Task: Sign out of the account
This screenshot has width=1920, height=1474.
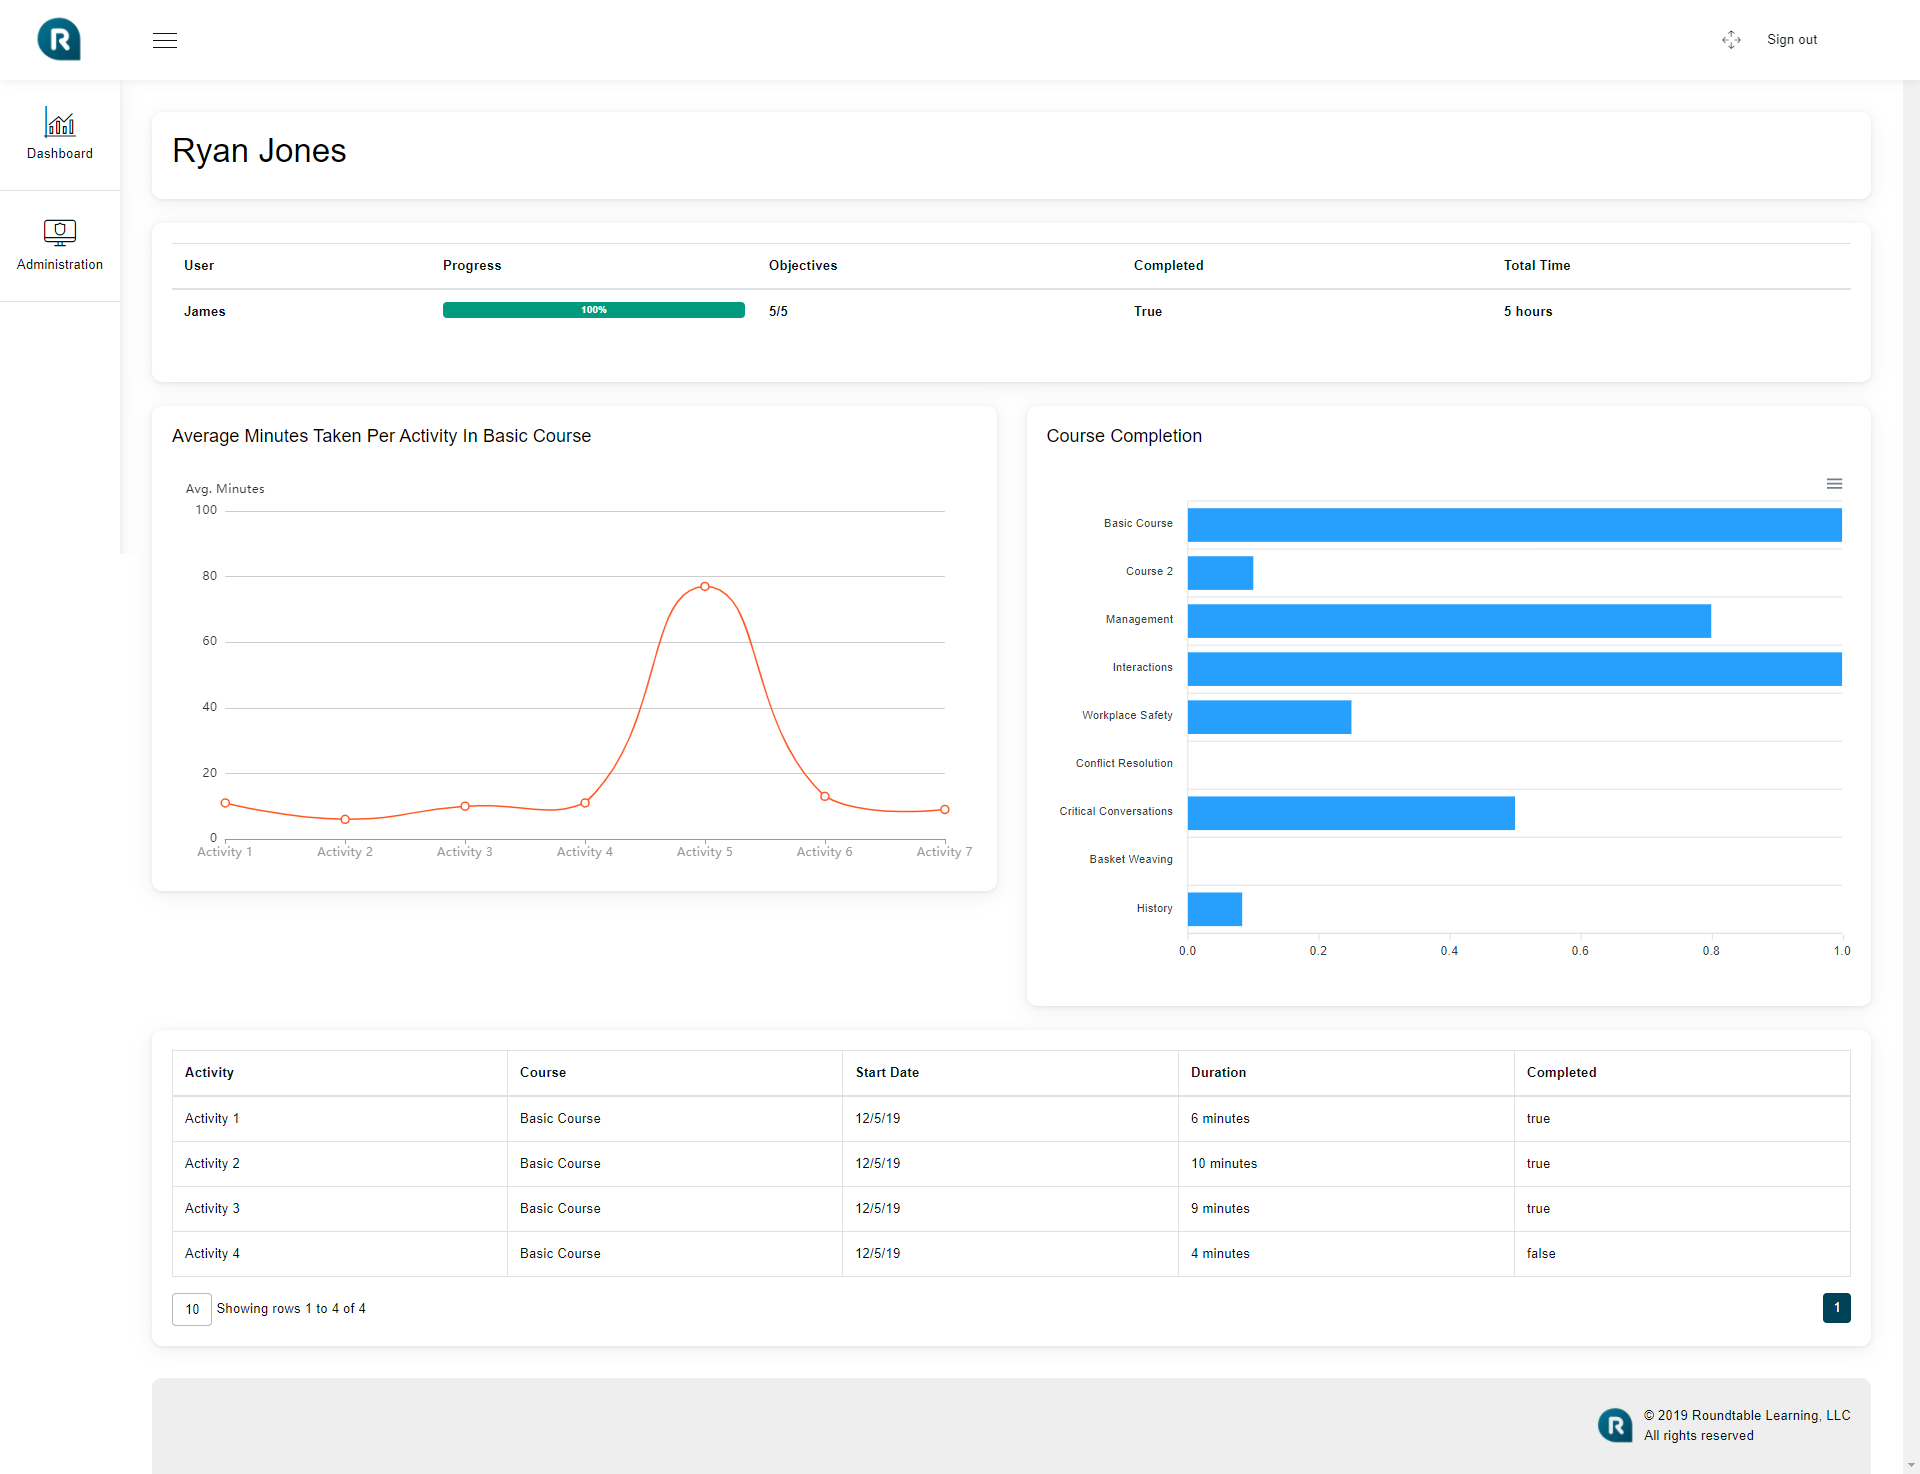Action: (x=1791, y=40)
